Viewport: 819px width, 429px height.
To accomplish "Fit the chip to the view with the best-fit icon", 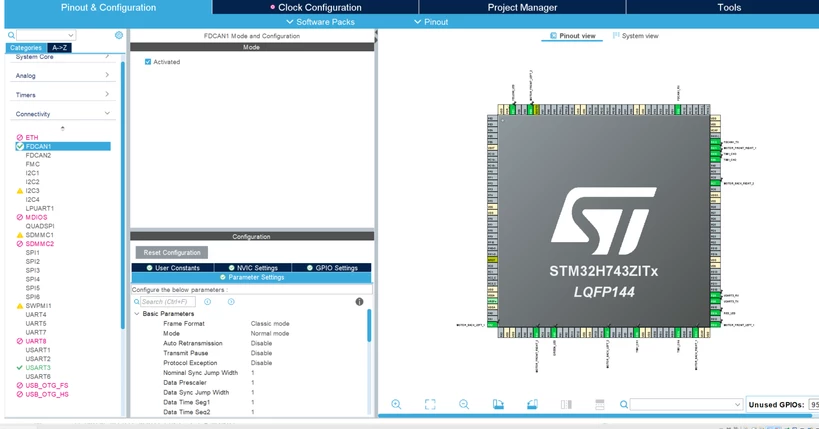I will click(430, 404).
